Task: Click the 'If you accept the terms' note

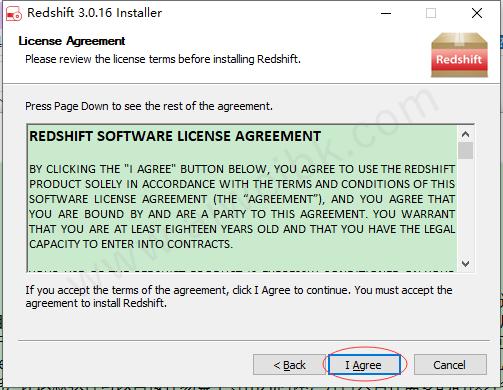Action: point(239,297)
